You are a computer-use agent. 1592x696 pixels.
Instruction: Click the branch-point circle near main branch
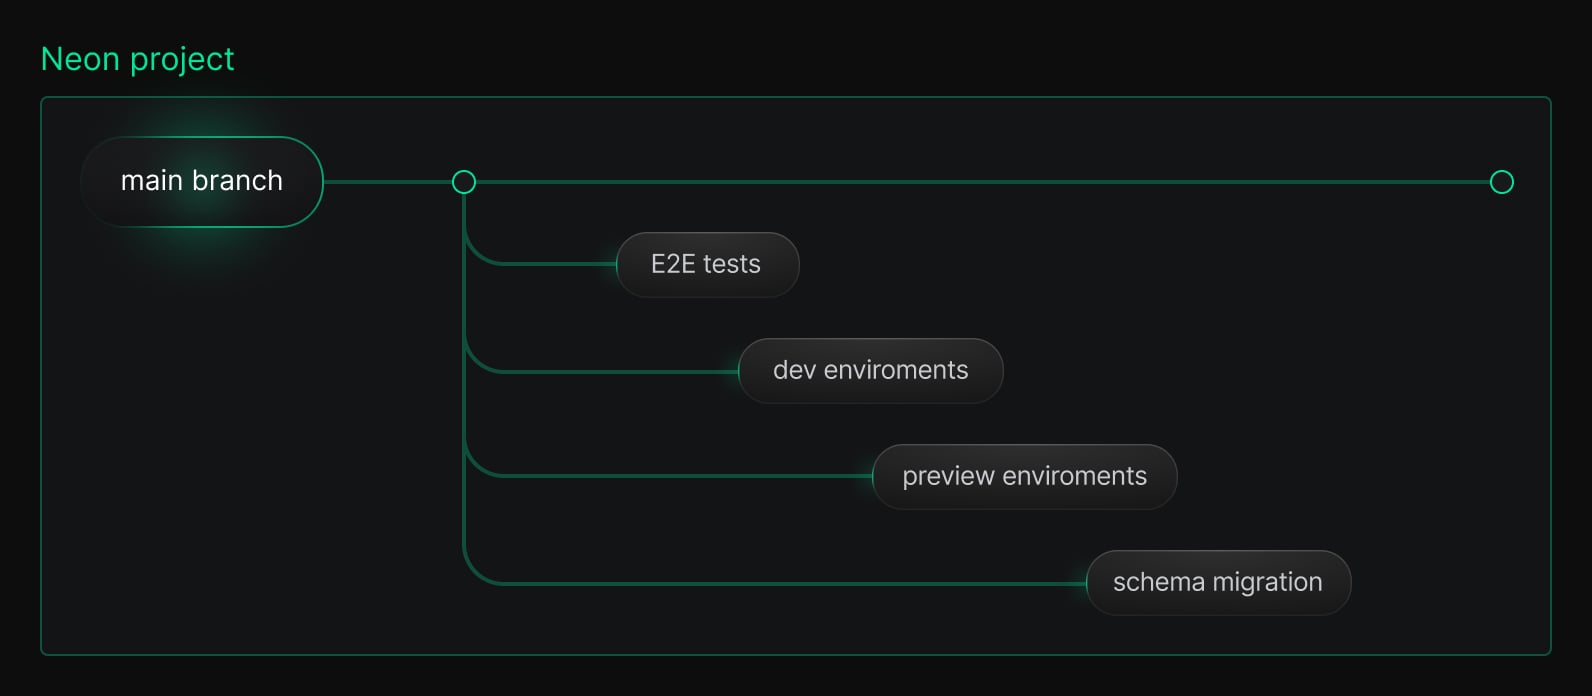464,182
